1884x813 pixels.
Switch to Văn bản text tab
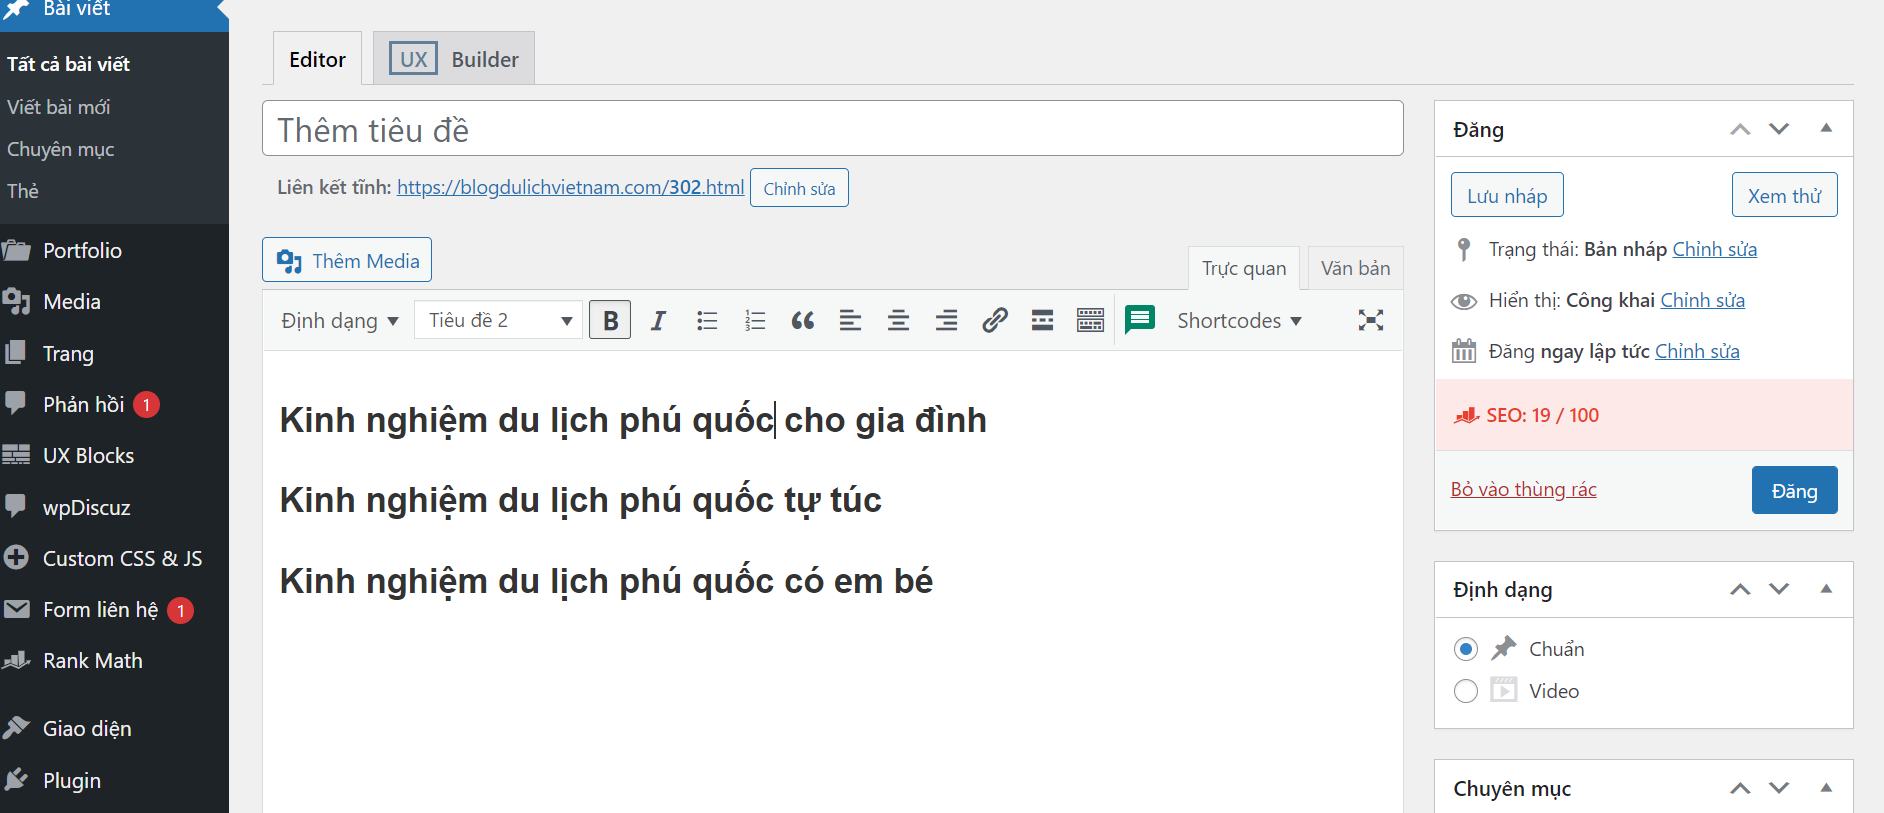pos(1355,268)
